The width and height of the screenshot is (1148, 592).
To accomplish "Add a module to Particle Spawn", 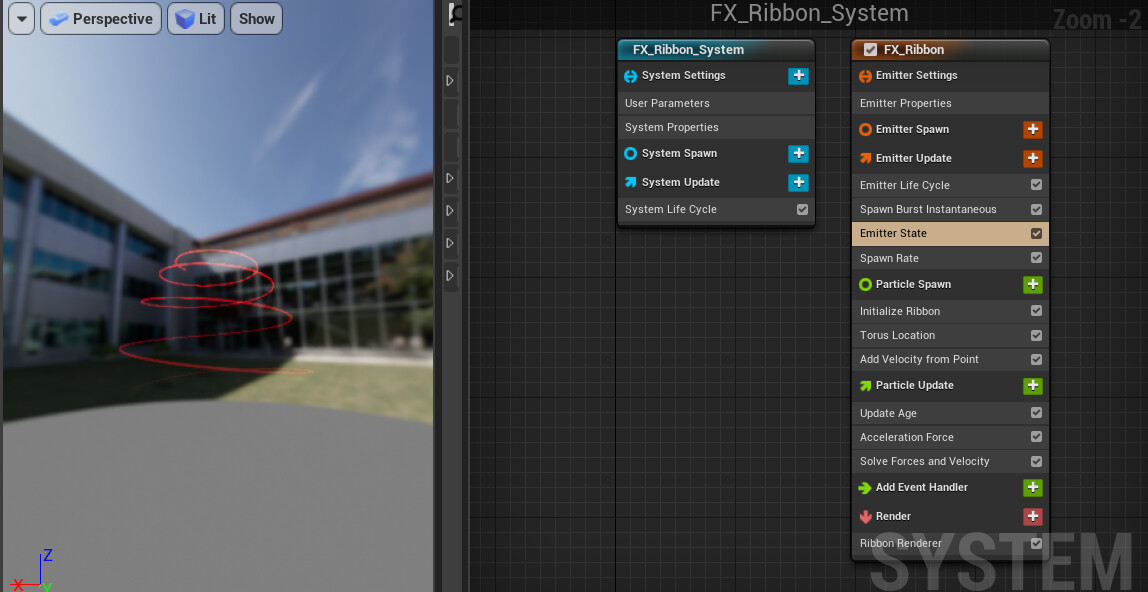I will pos(1032,284).
